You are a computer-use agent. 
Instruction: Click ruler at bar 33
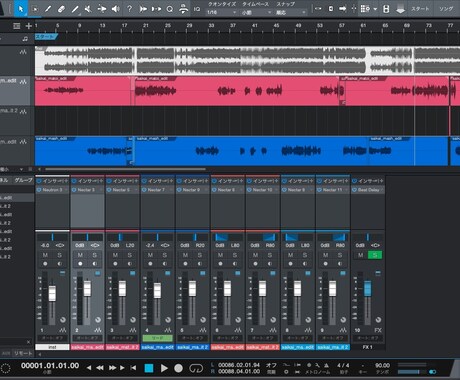211,26
